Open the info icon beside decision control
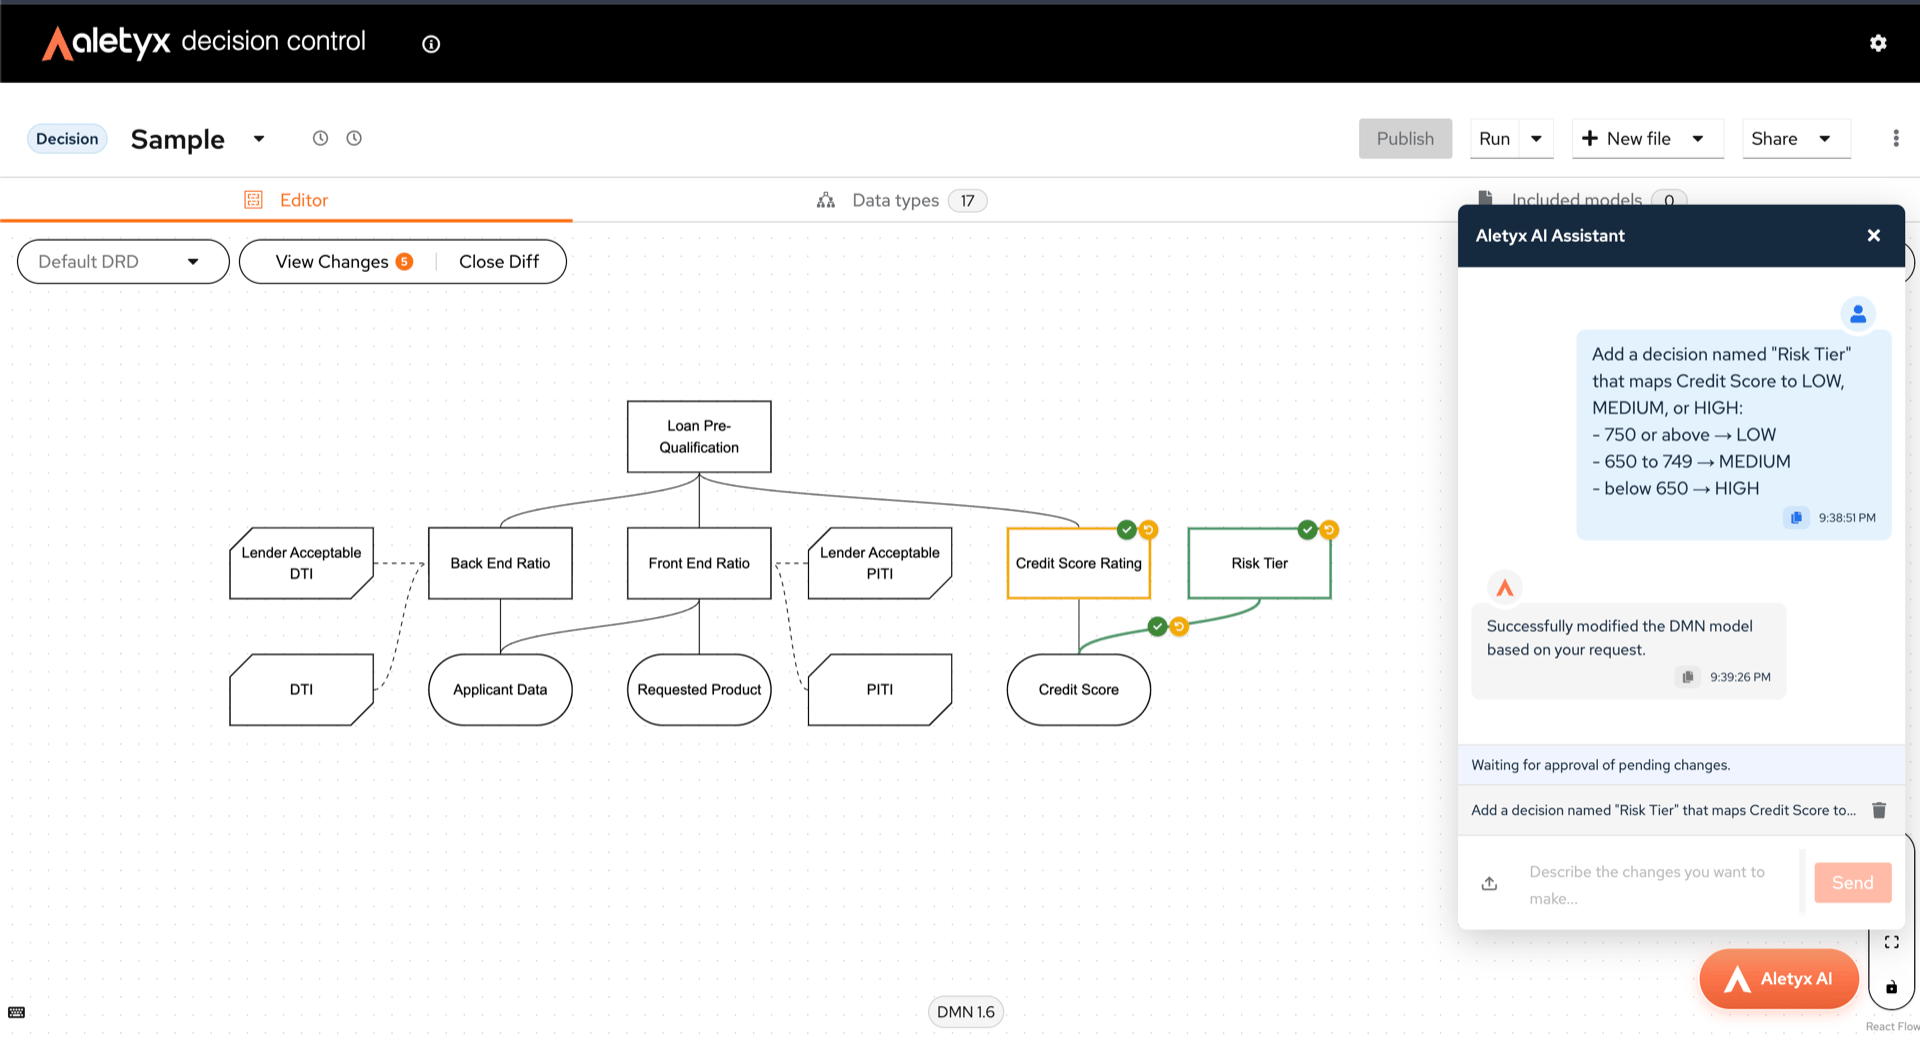The image size is (1920, 1037). 431,44
